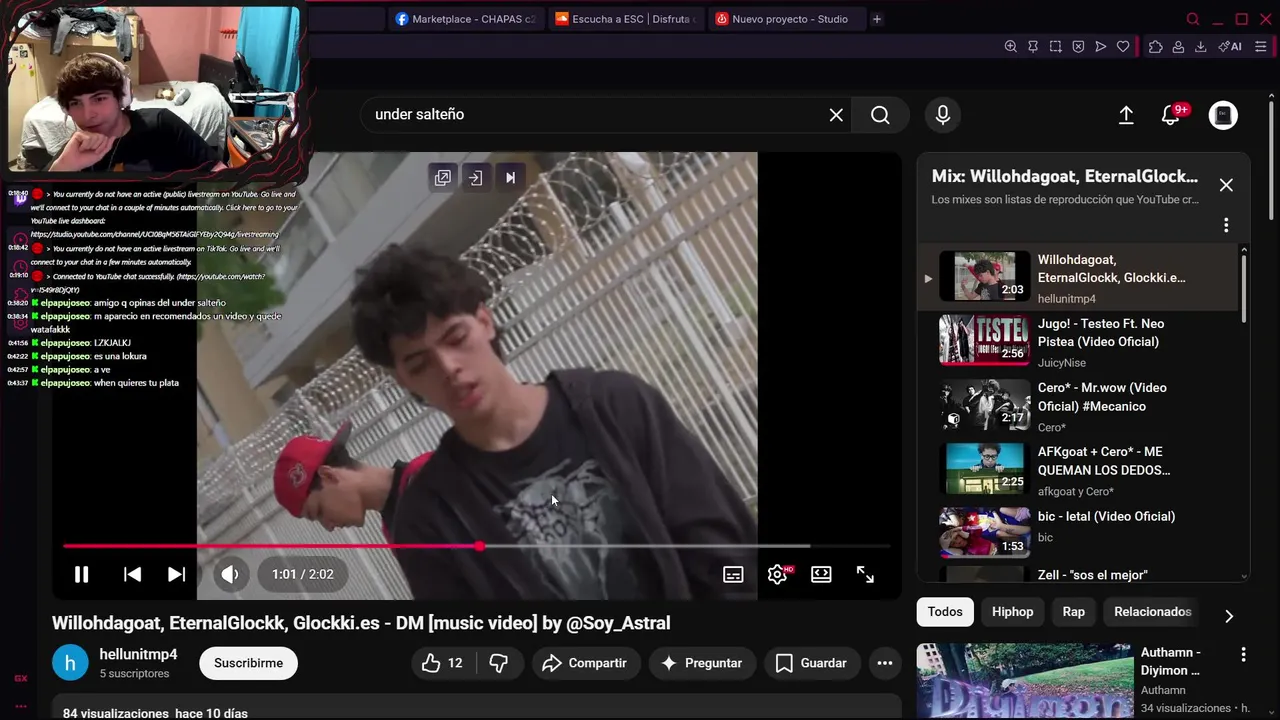Viewport: 1280px width, 720px height.
Task: Click the overlay skip-next icon
Action: 510,178
